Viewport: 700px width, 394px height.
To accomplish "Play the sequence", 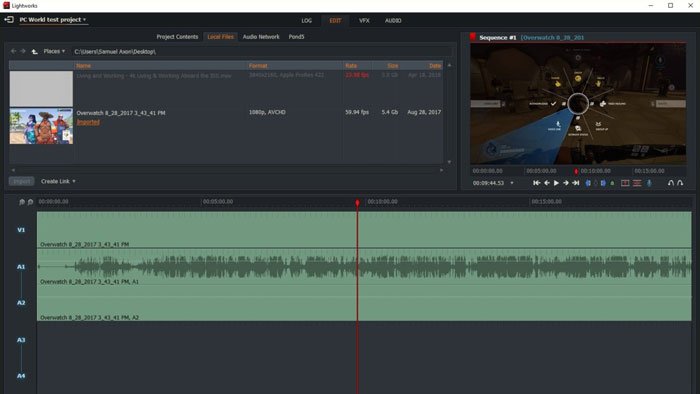I will pyautogui.click(x=556, y=183).
